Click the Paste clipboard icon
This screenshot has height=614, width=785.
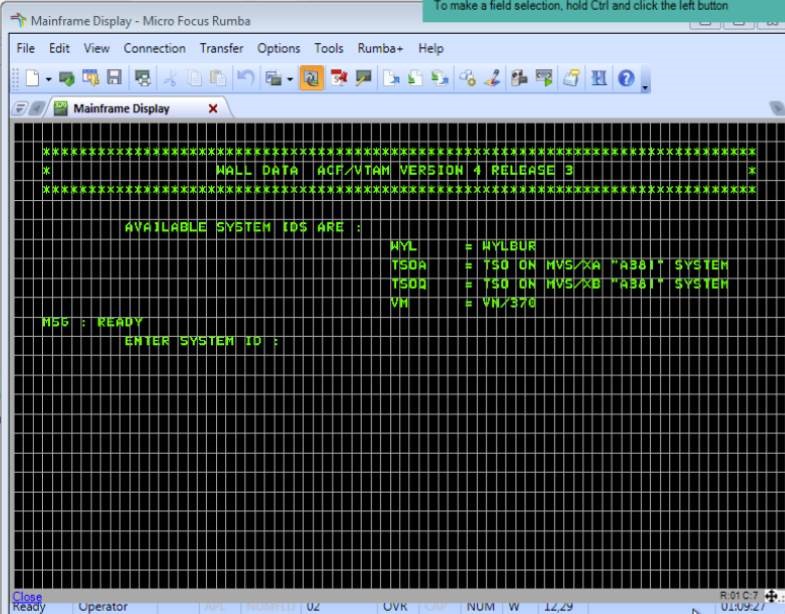(218, 78)
